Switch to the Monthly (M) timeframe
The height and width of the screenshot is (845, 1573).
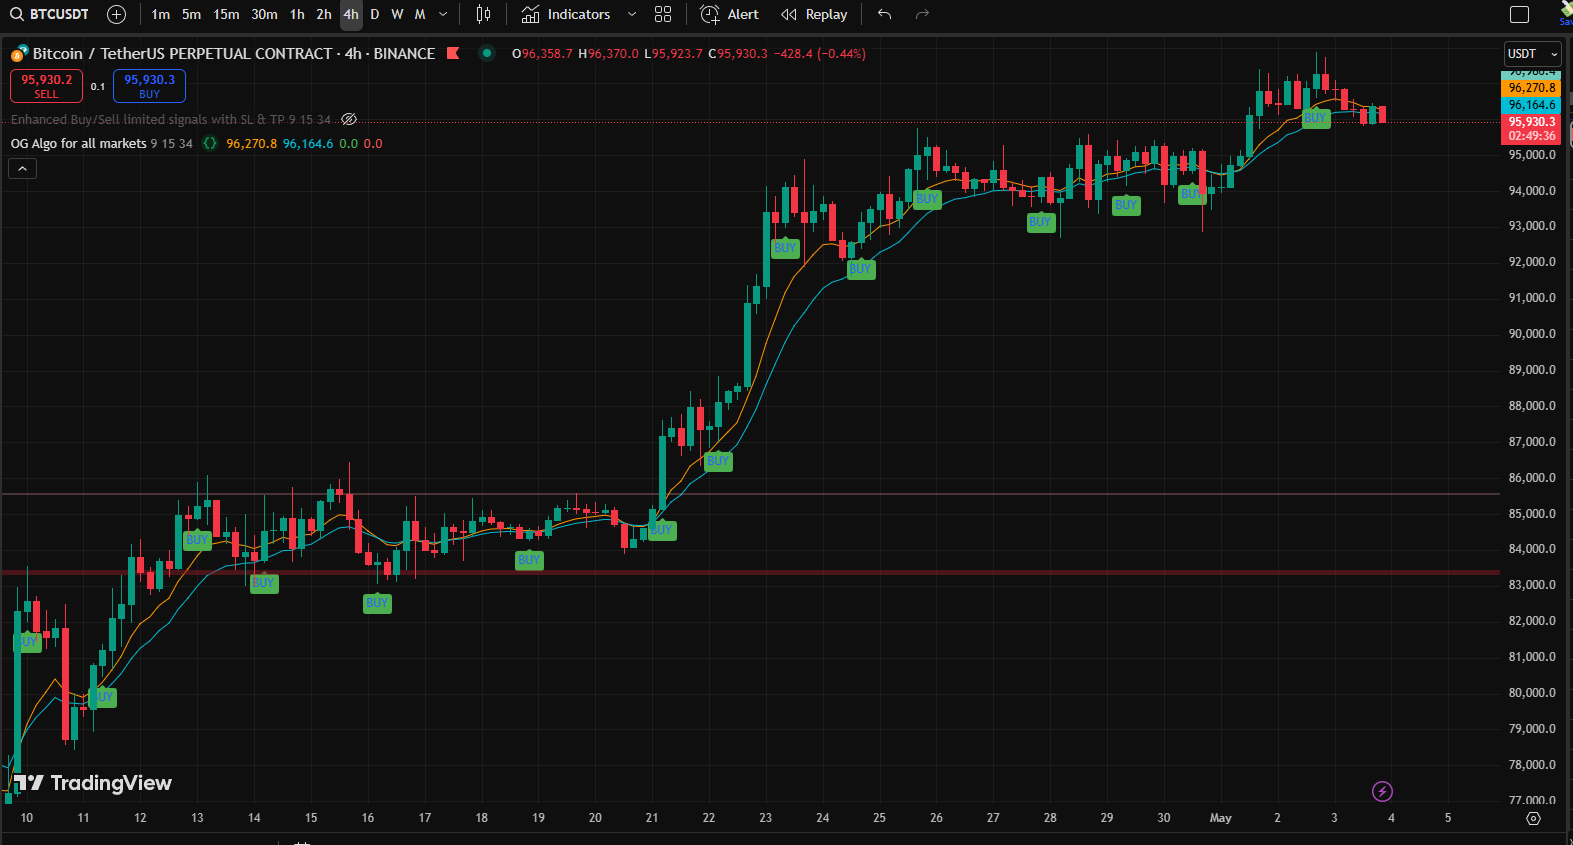tap(420, 14)
